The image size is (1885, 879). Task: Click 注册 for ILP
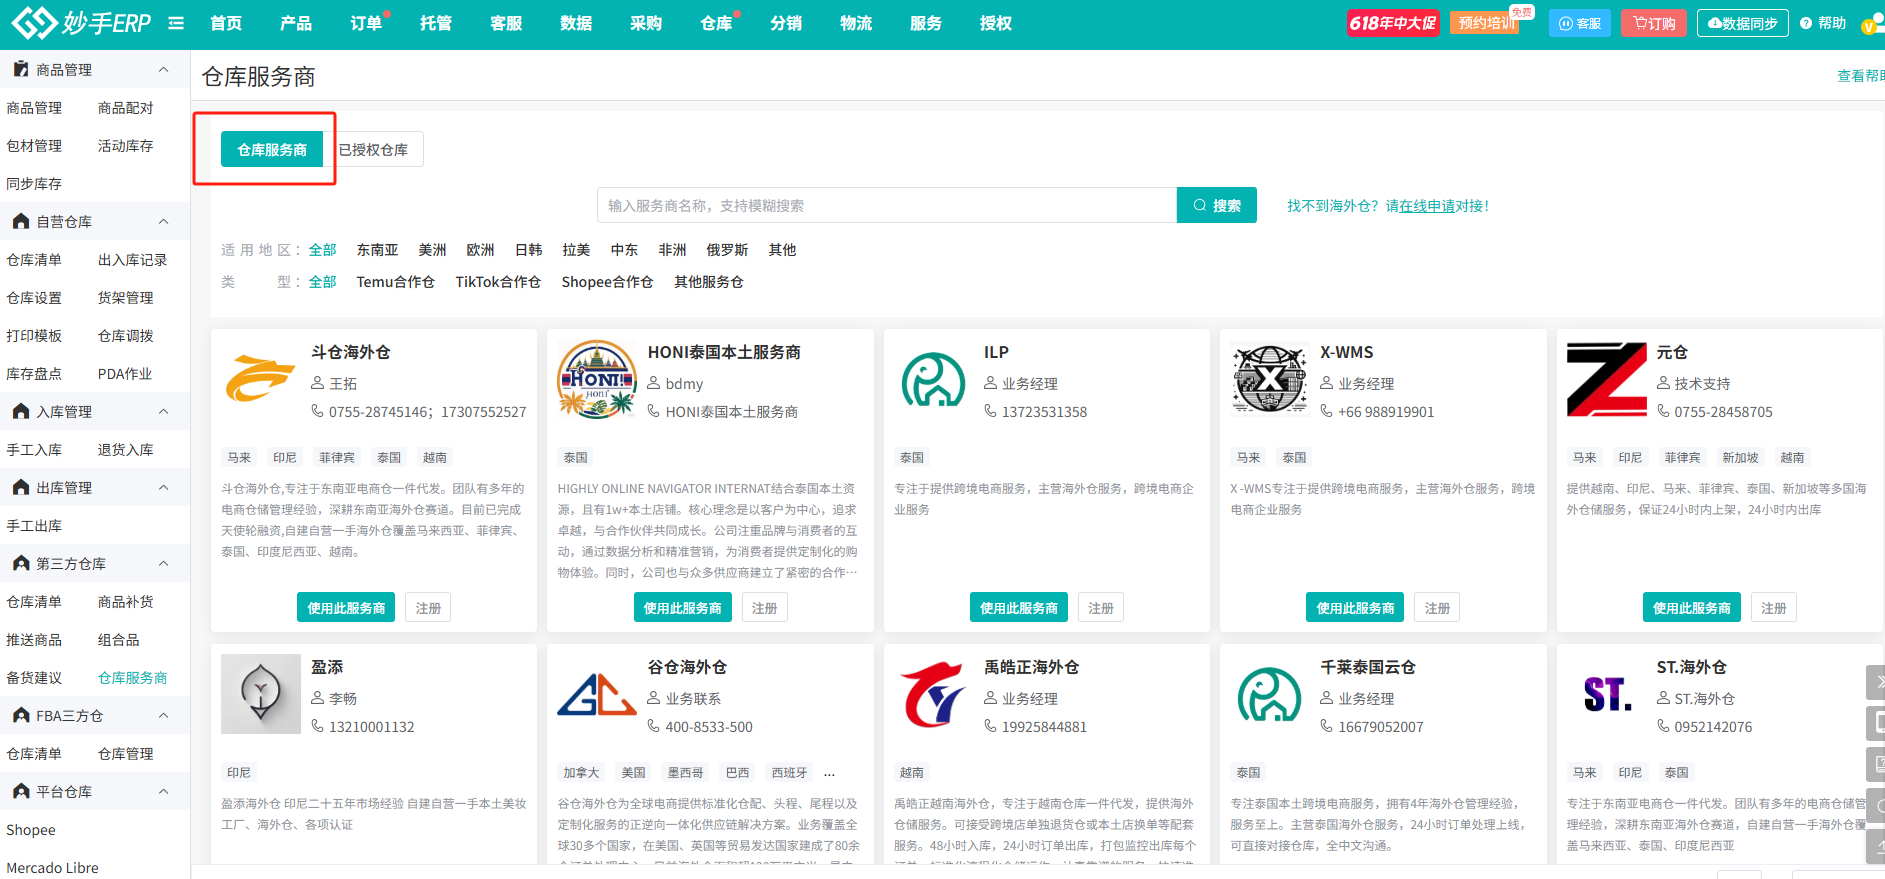[1101, 607]
